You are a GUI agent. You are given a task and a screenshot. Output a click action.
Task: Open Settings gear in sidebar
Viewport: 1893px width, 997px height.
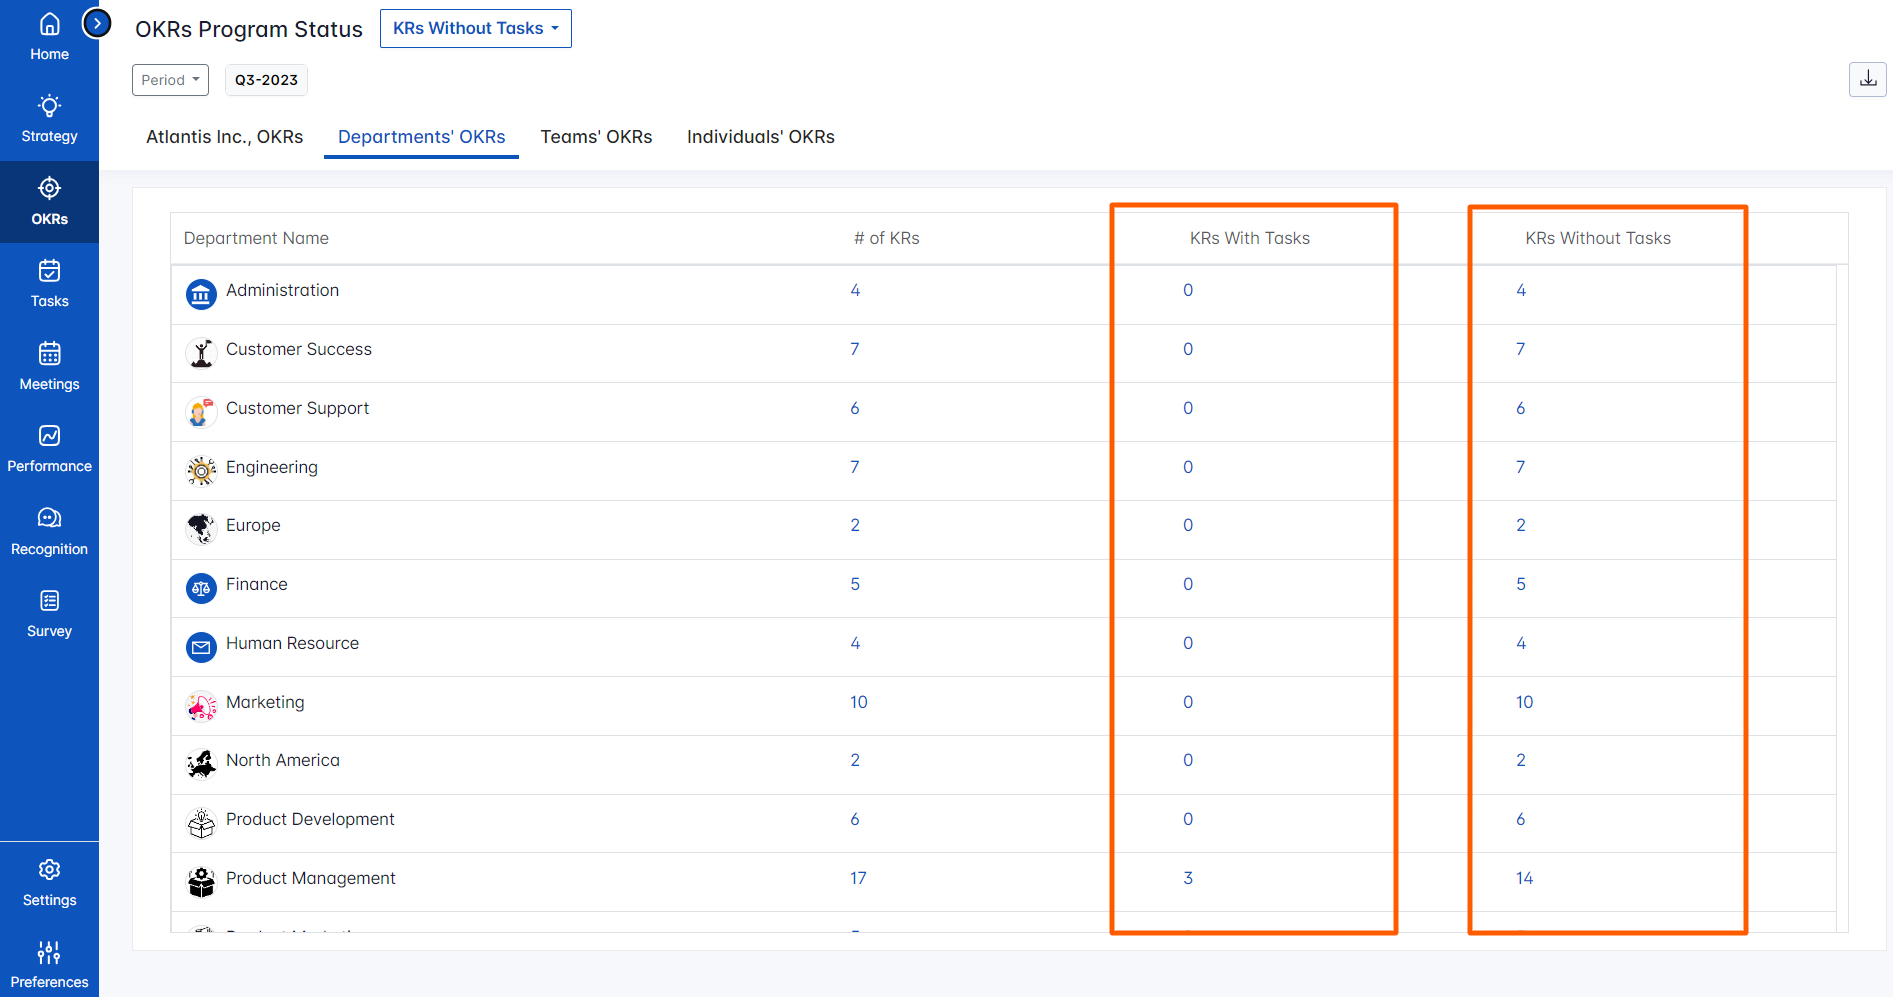point(49,883)
